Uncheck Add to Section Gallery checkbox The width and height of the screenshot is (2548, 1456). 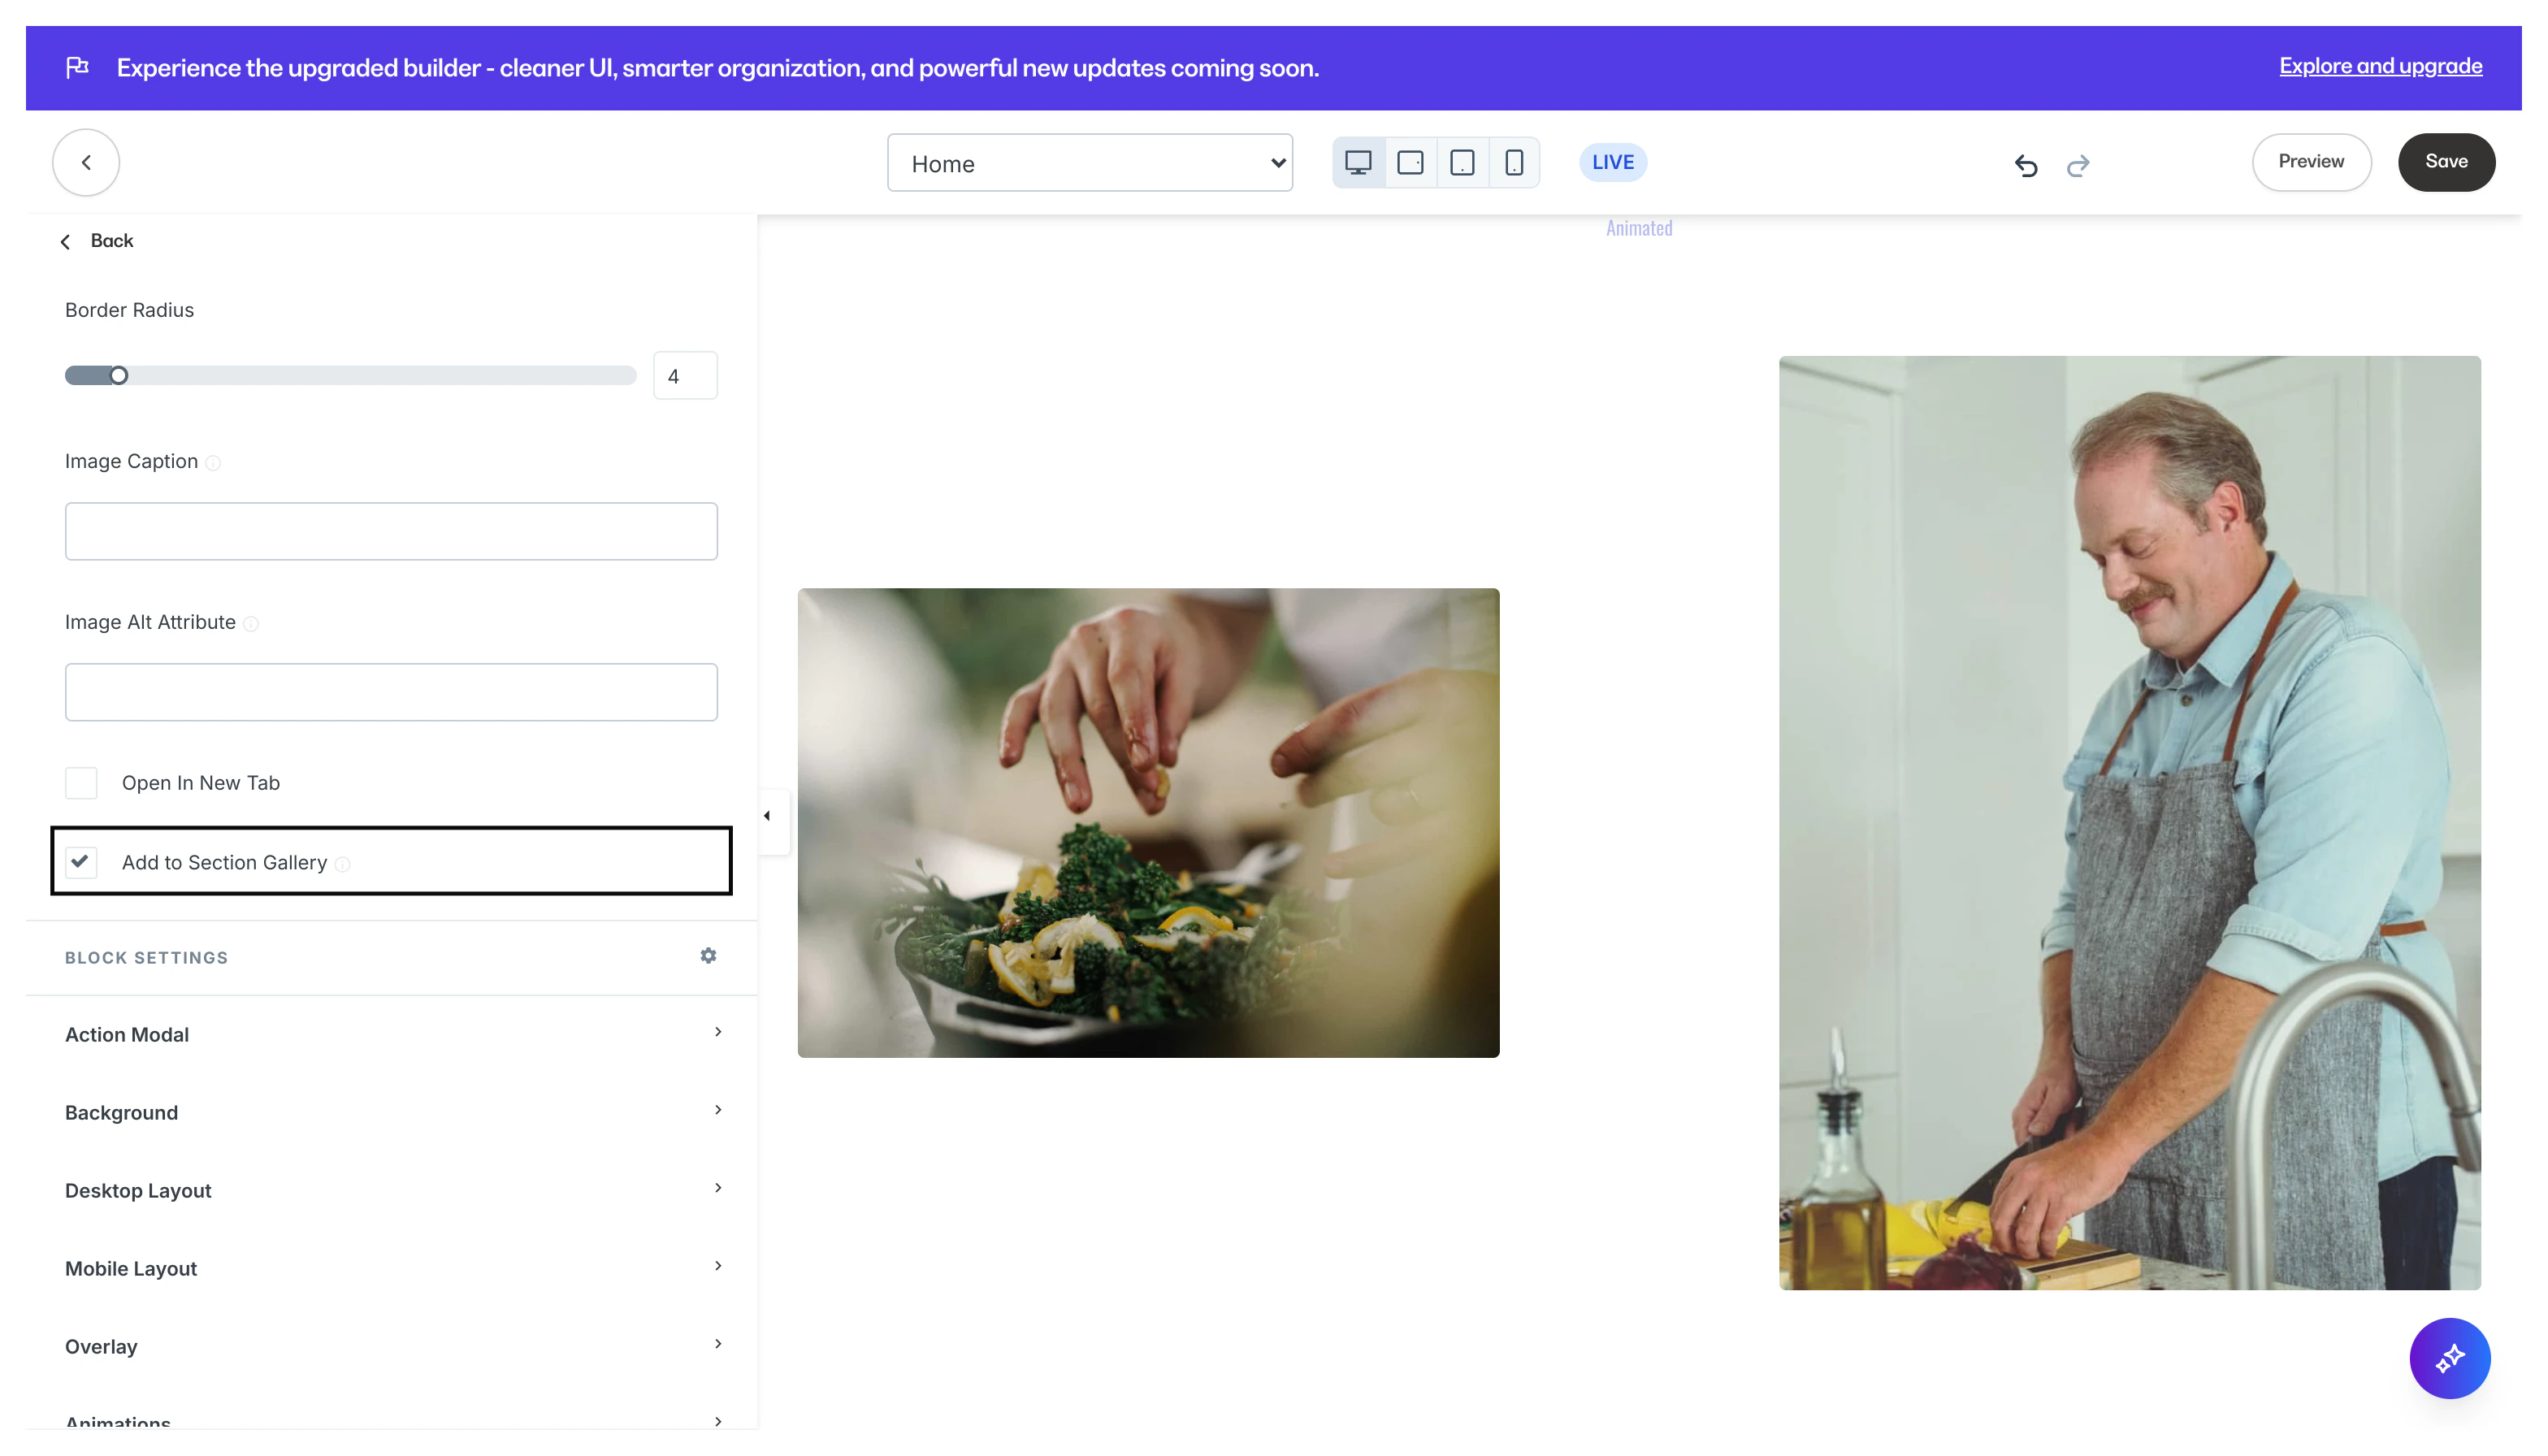pos(81,861)
